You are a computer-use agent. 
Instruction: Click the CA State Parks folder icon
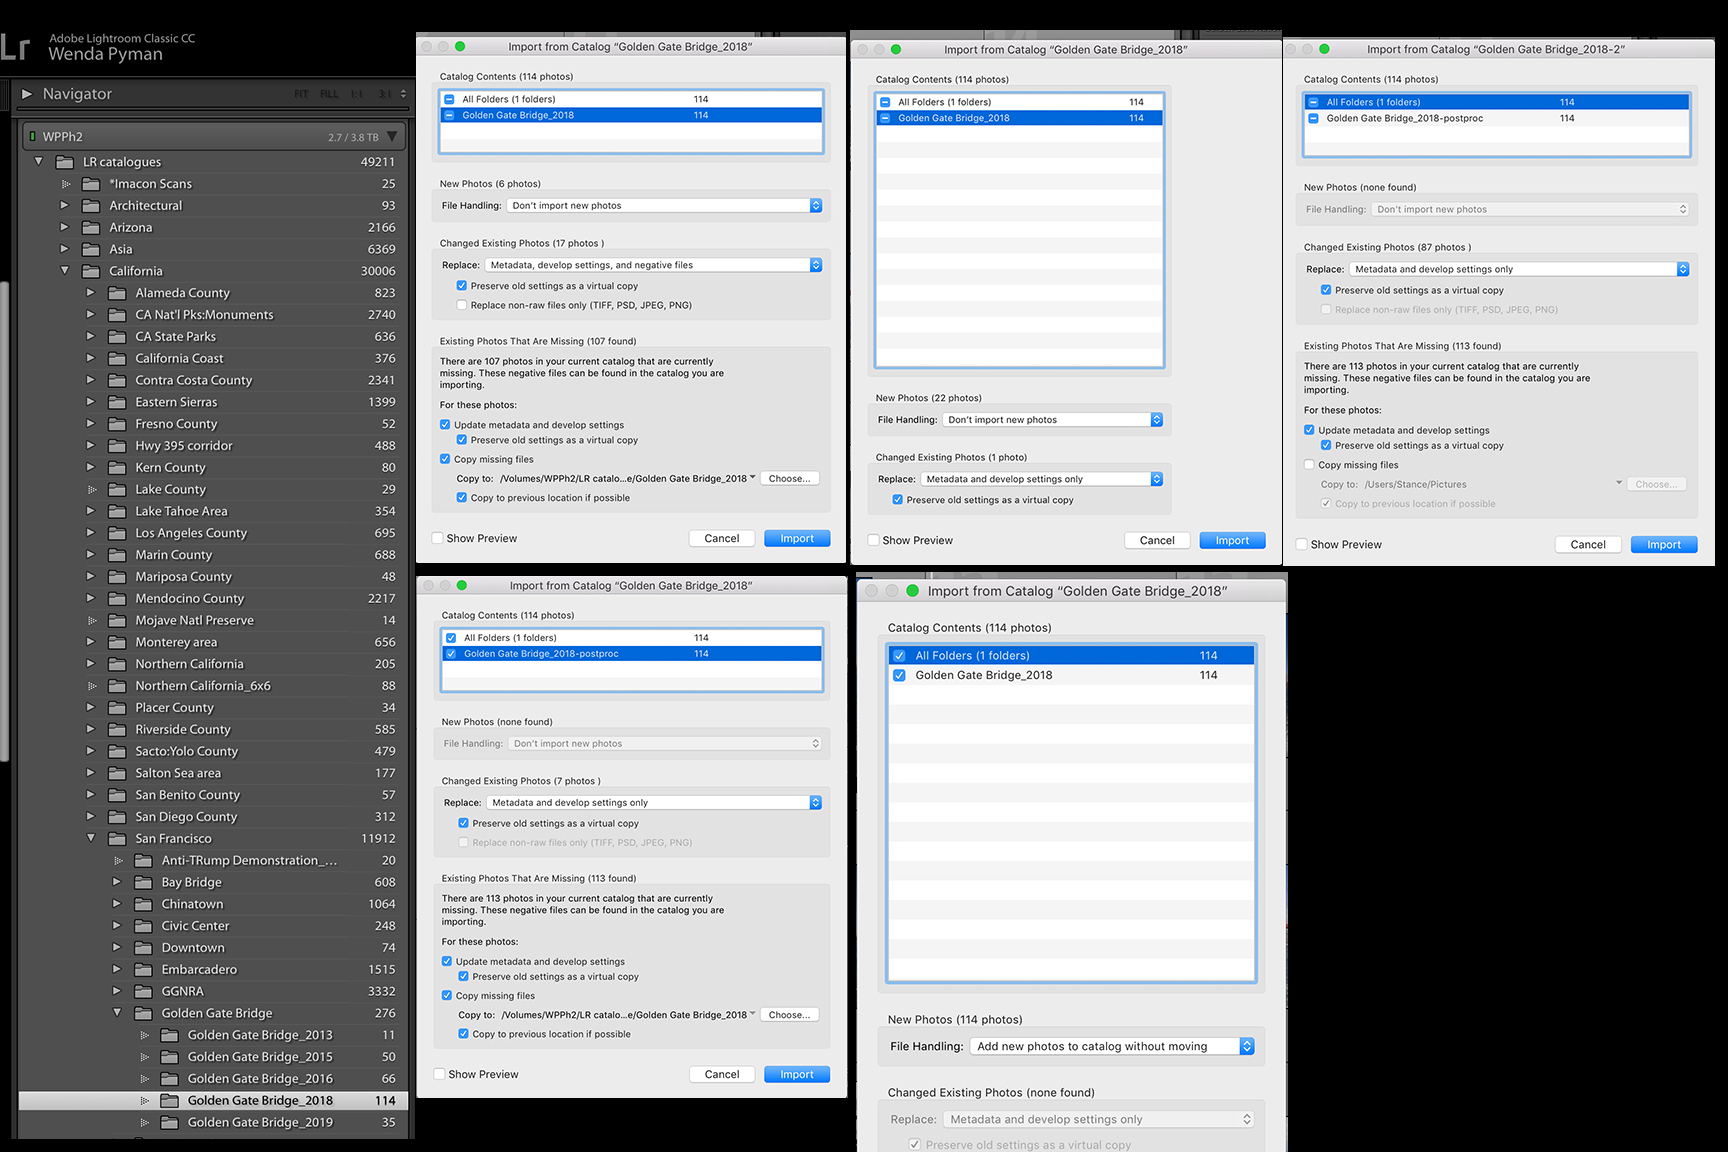tap(117, 337)
